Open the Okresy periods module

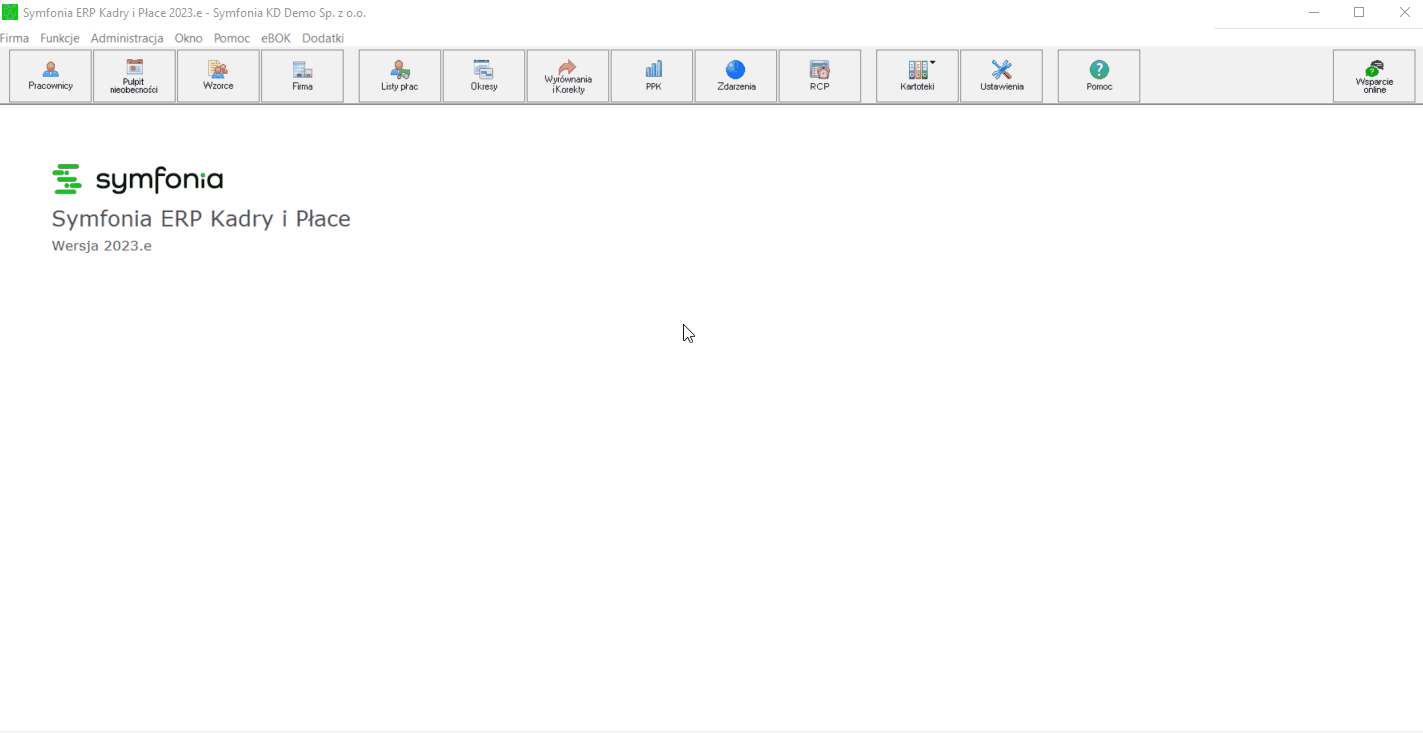point(484,76)
